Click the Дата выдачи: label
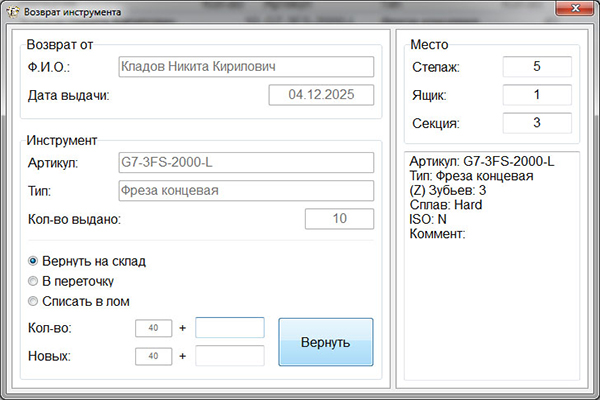 point(68,95)
